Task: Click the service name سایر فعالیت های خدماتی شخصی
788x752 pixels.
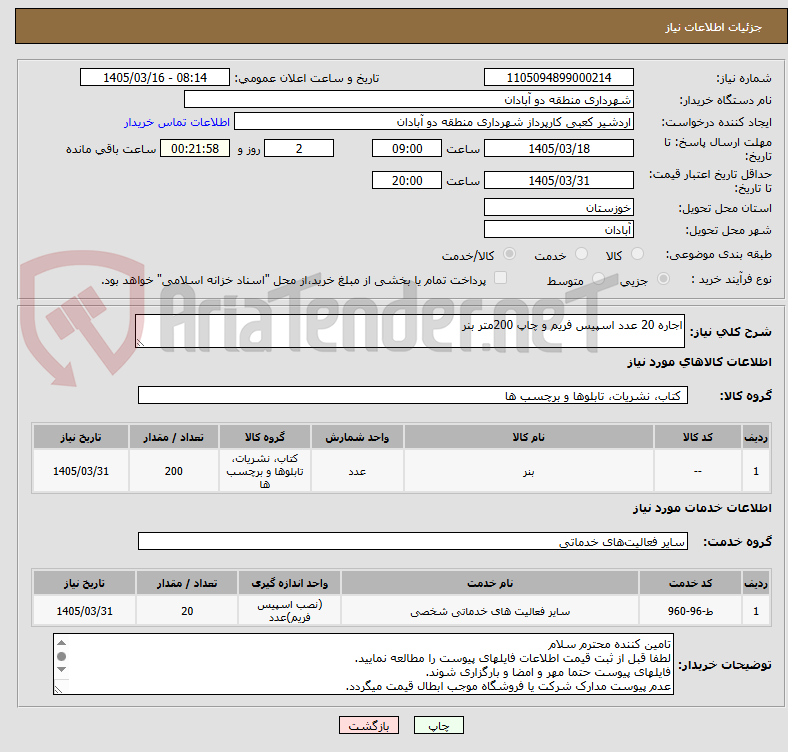Action: coord(490,611)
